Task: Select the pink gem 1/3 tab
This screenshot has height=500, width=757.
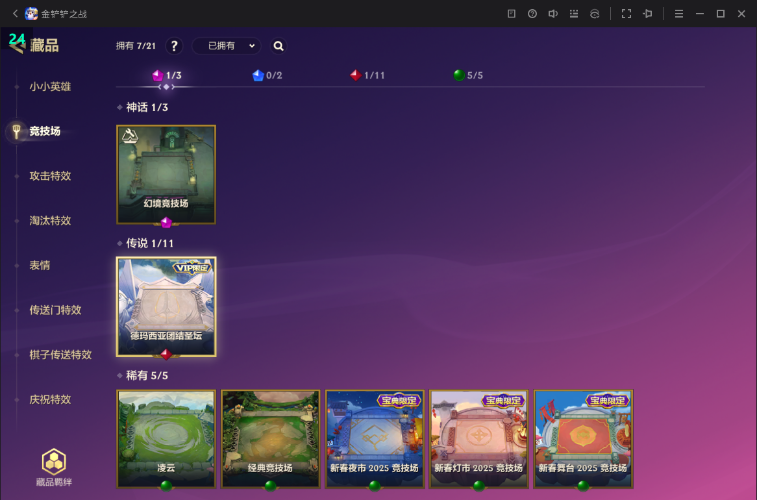Action: coord(167,75)
